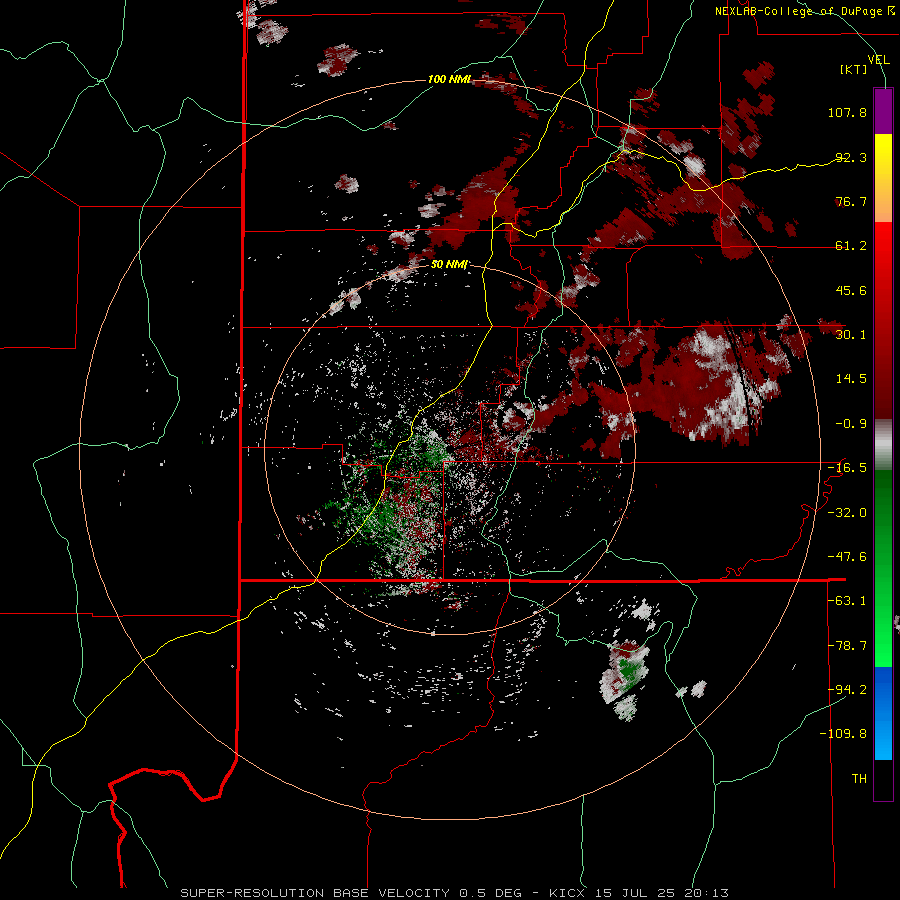Pick the gray near-zero segment of the color bar
The image size is (900, 900).
point(883,445)
